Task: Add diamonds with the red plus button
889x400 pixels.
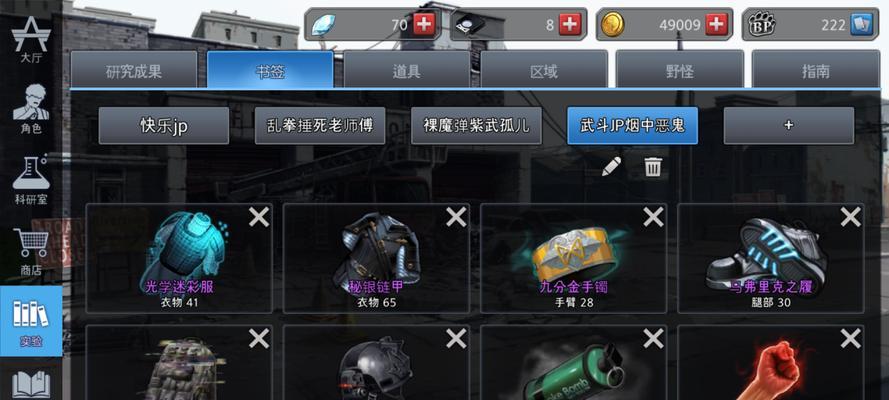Action: [422, 24]
